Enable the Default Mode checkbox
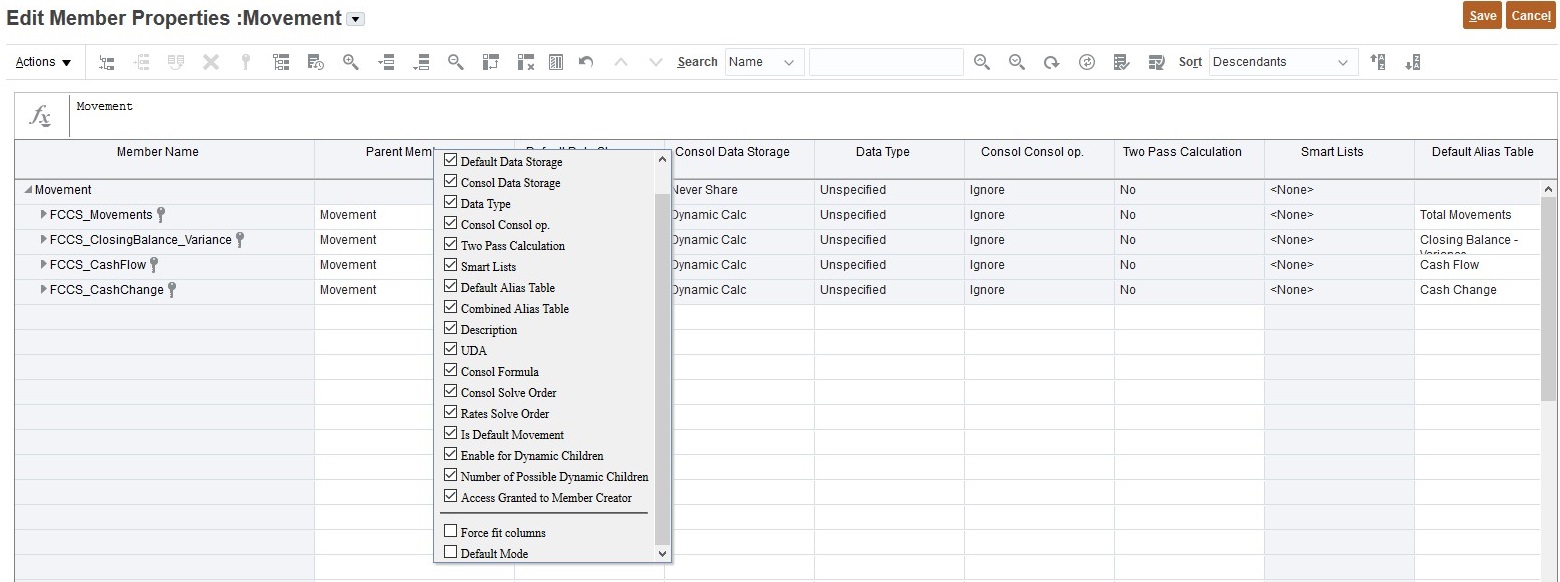Screen dimensions: 1560x582 [x=451, y=553]
